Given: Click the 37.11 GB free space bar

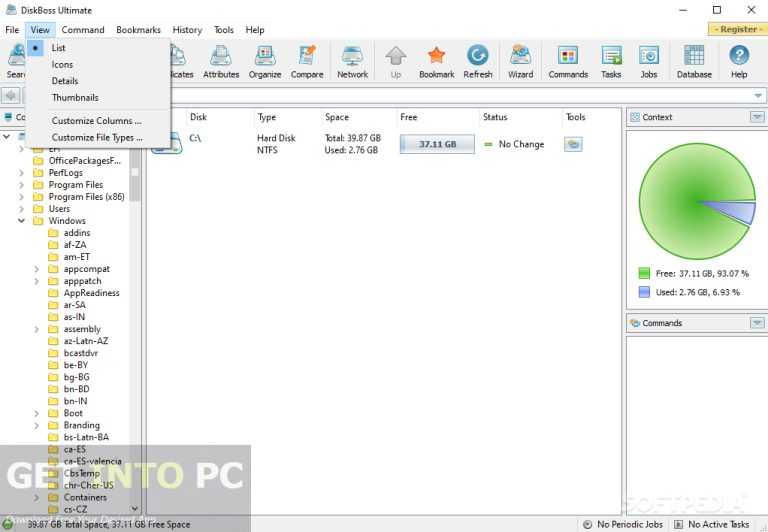Looking at the screenshot, I should coord(437,144).
